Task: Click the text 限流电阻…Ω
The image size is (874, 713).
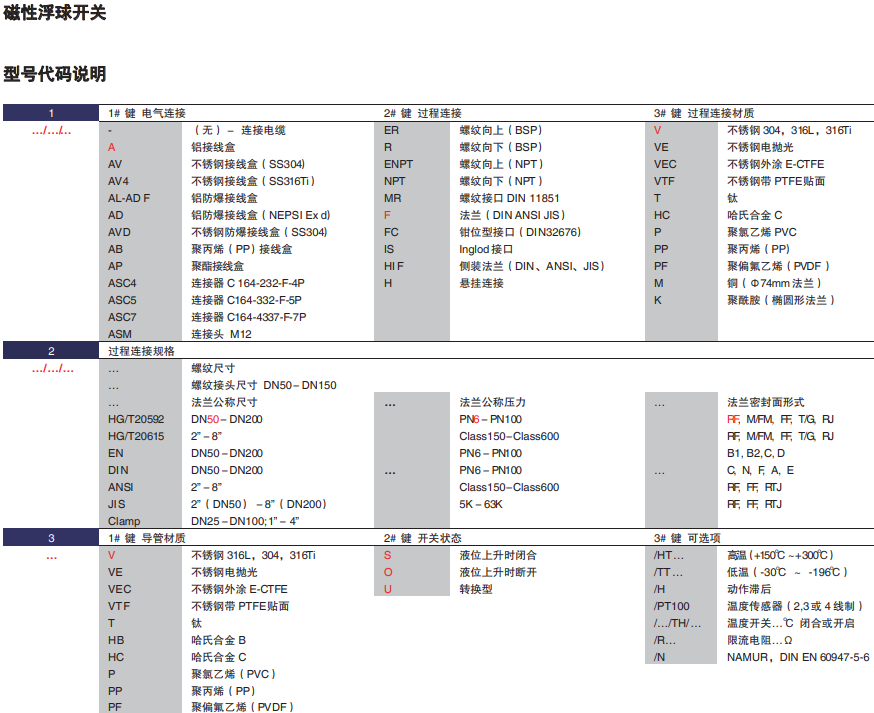Action: click(760, 640)
